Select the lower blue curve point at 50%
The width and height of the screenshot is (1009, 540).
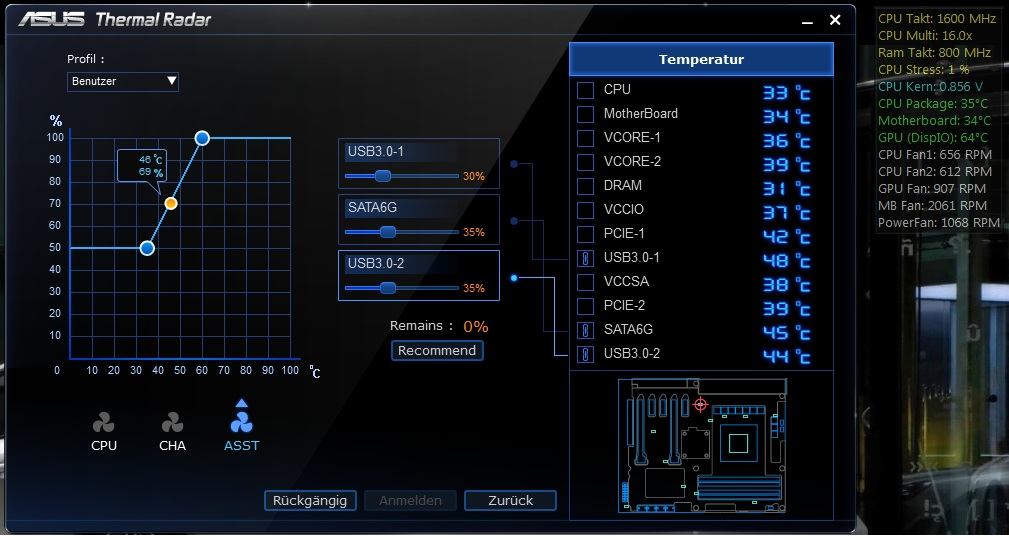click(x=147, y=248)
